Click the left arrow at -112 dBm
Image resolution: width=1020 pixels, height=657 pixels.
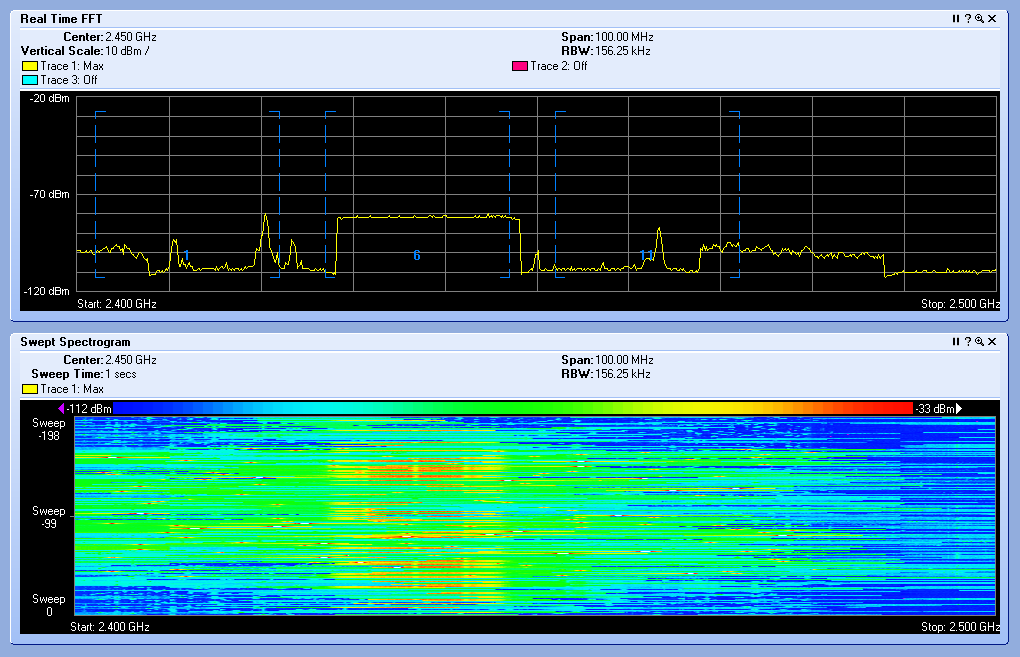pyautogui.click(x=61, y=408)
